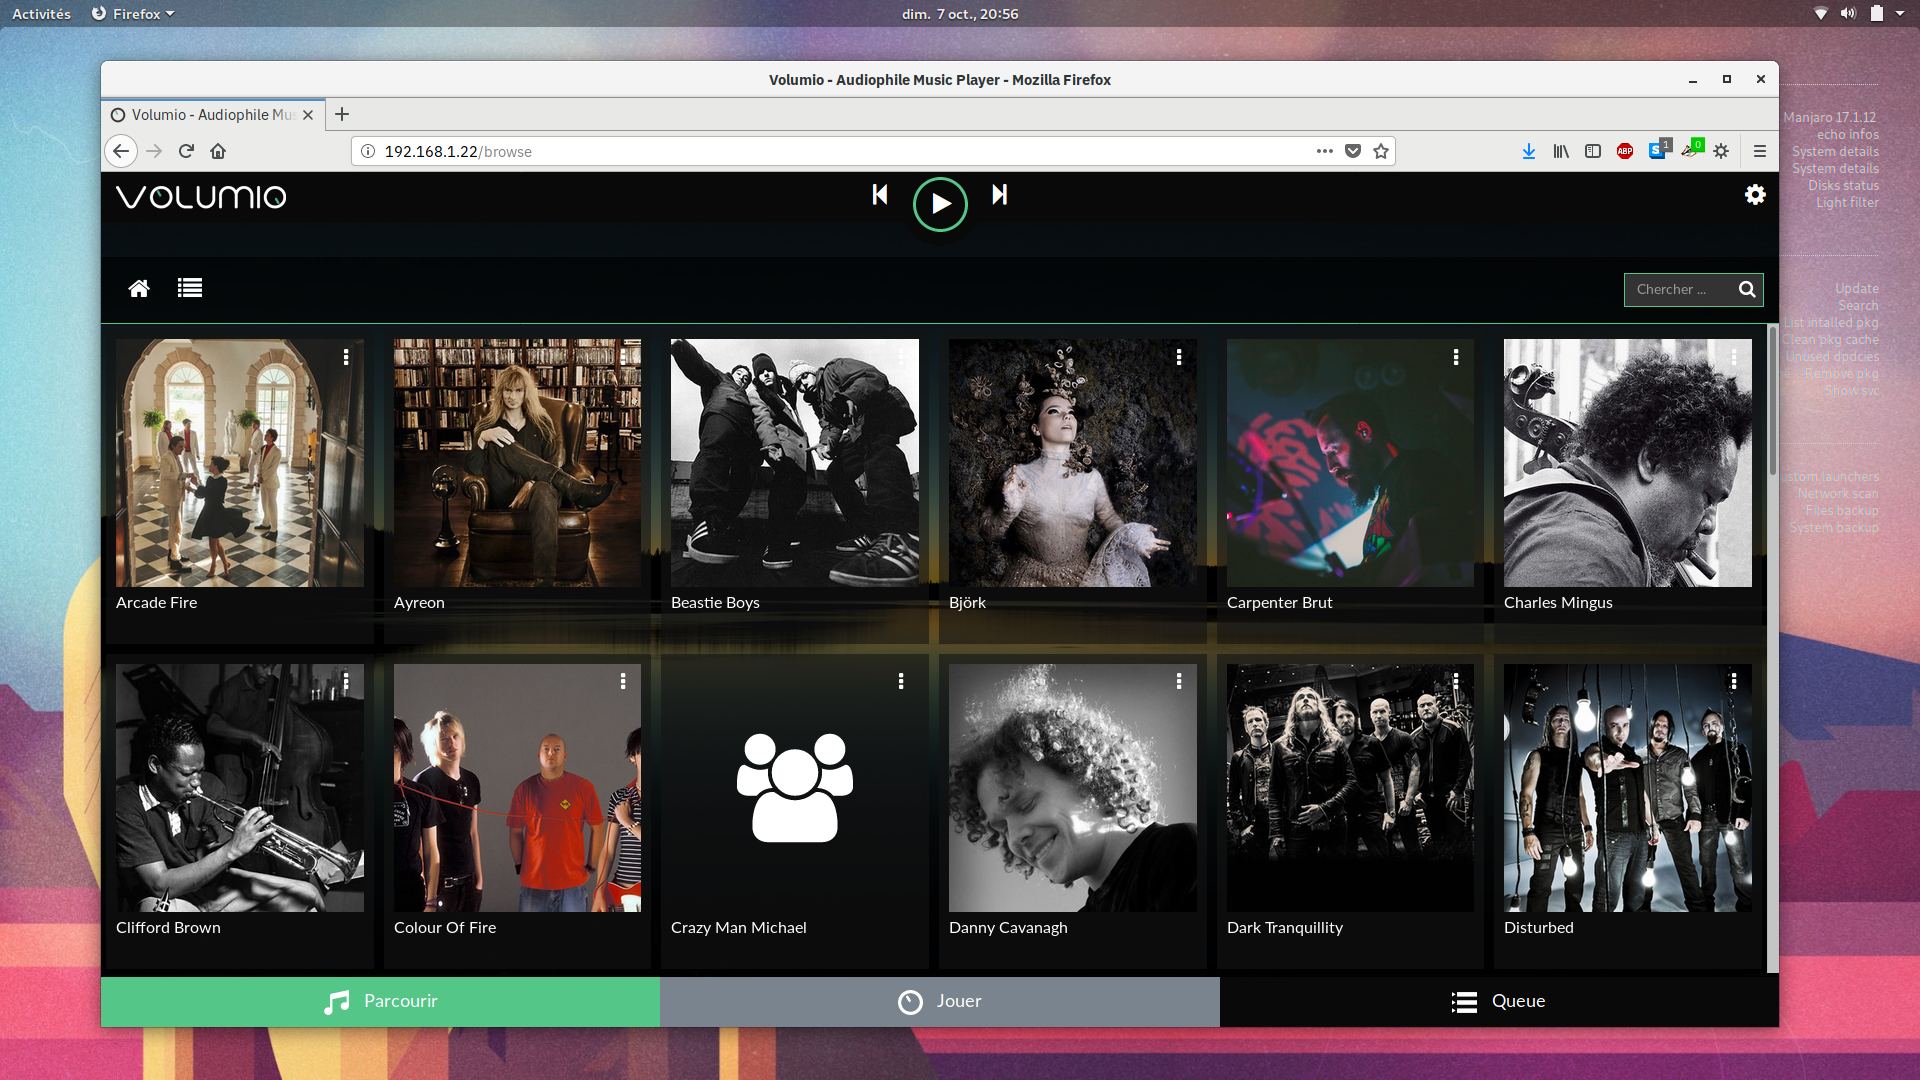Click the Volumio logo

[x=201, y=197]
